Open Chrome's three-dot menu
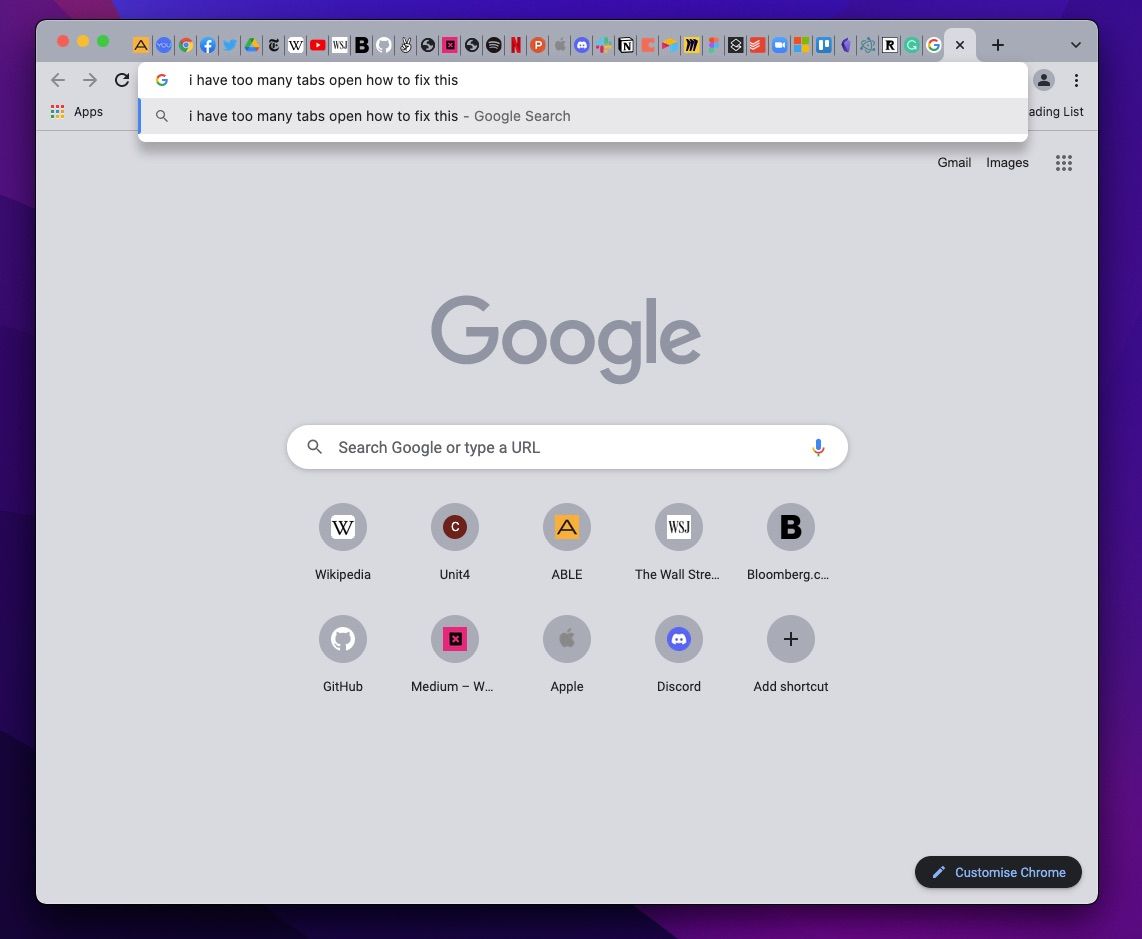The width and height of the screenshot is (1142, 939). tap(1076, 80)
